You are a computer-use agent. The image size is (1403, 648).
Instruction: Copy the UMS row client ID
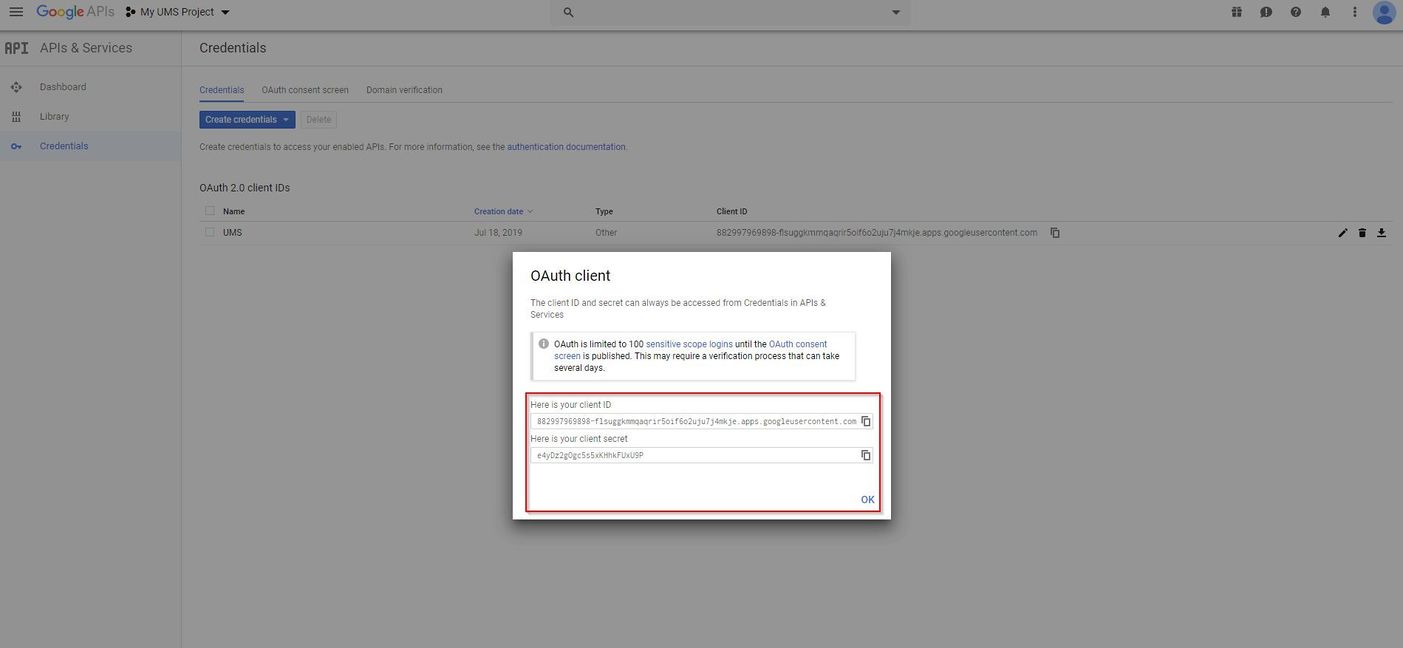coord(1055,233)
